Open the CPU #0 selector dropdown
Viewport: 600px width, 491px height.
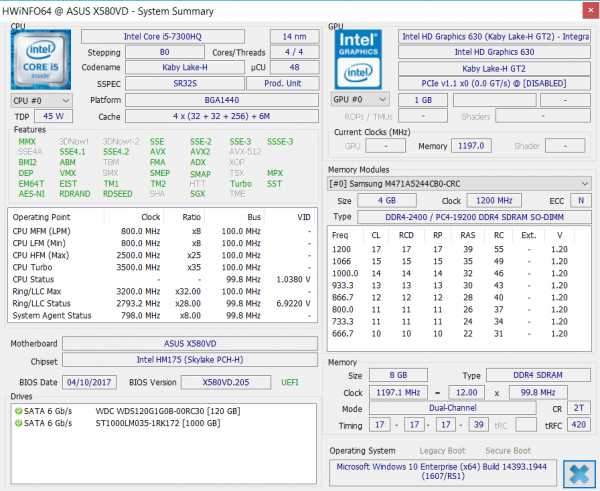(41, 101)
